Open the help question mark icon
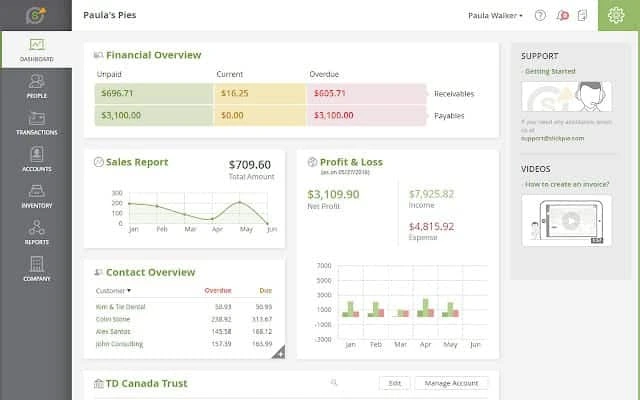Image resolution: width=640 pixels, height=400 pixels. [x=540, y=16]
